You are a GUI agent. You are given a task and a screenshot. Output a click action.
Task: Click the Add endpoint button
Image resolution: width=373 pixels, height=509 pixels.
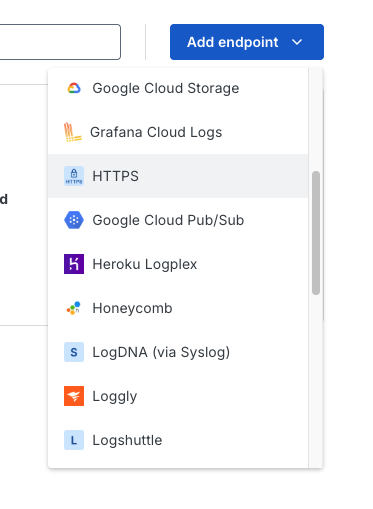(247, 42)
